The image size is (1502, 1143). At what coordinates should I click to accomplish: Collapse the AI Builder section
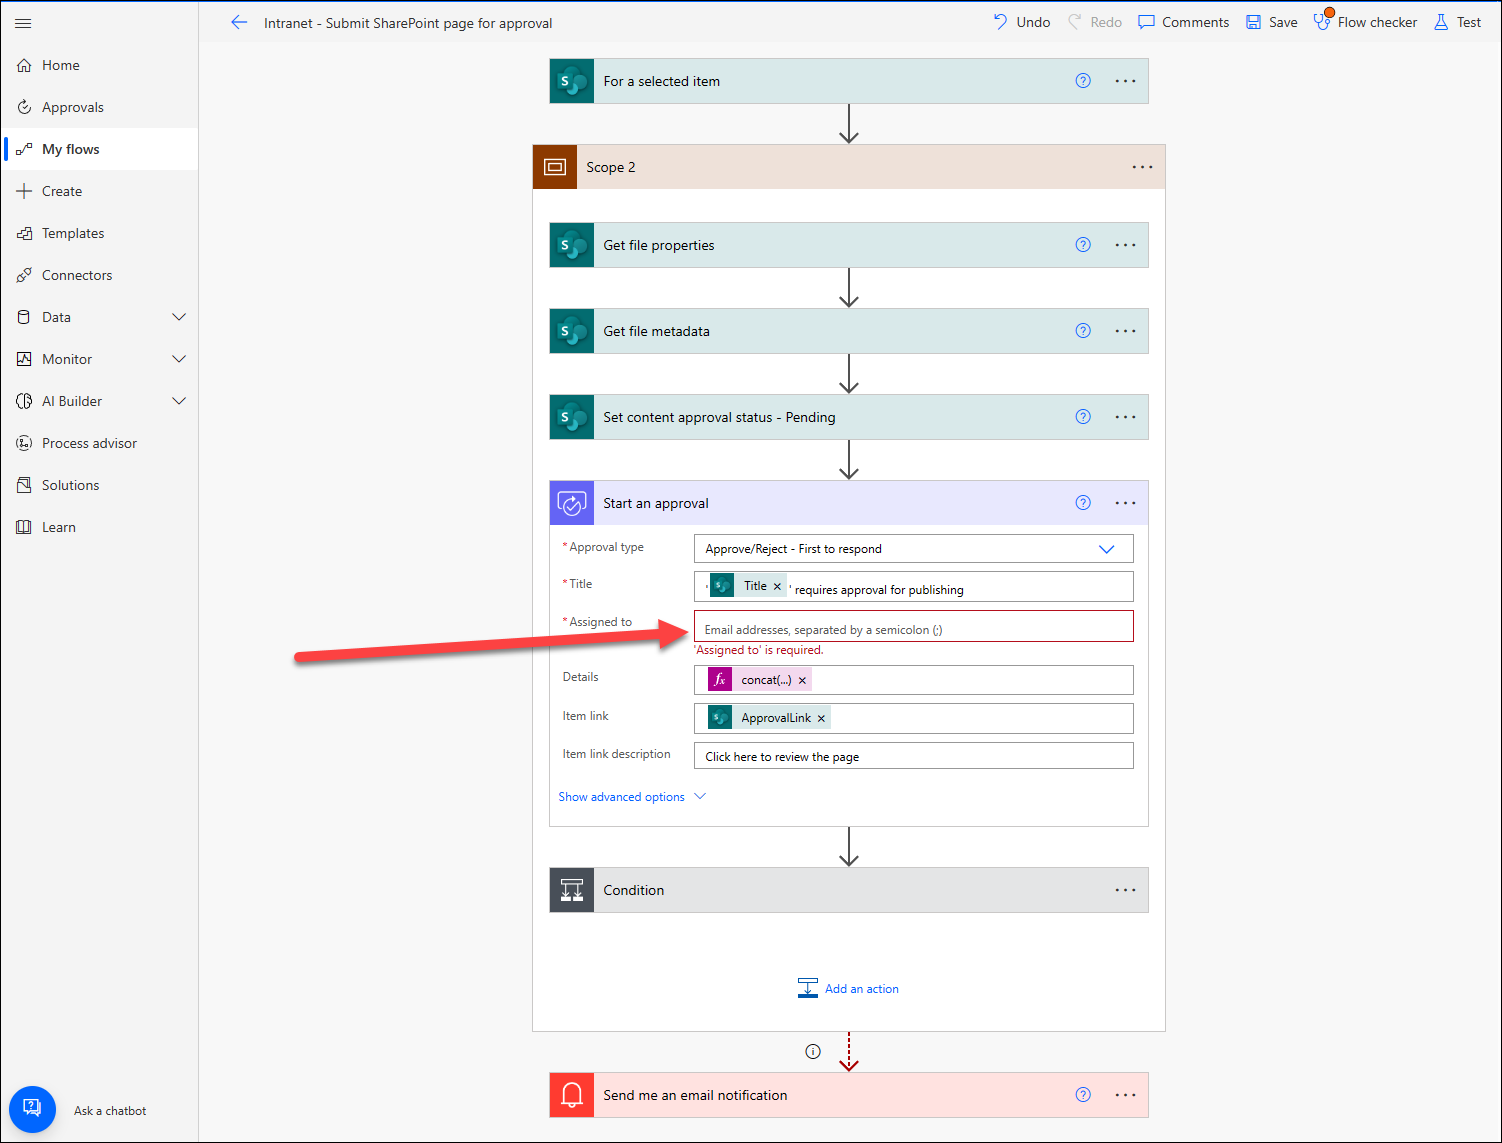click(178, 400)
